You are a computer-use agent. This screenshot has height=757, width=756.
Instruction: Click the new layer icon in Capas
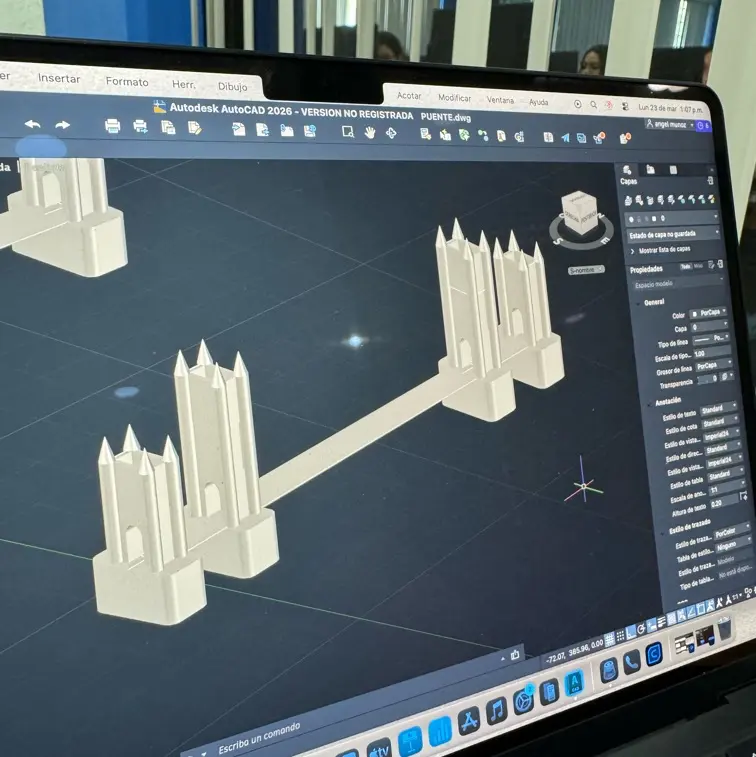tap(628, 200)
